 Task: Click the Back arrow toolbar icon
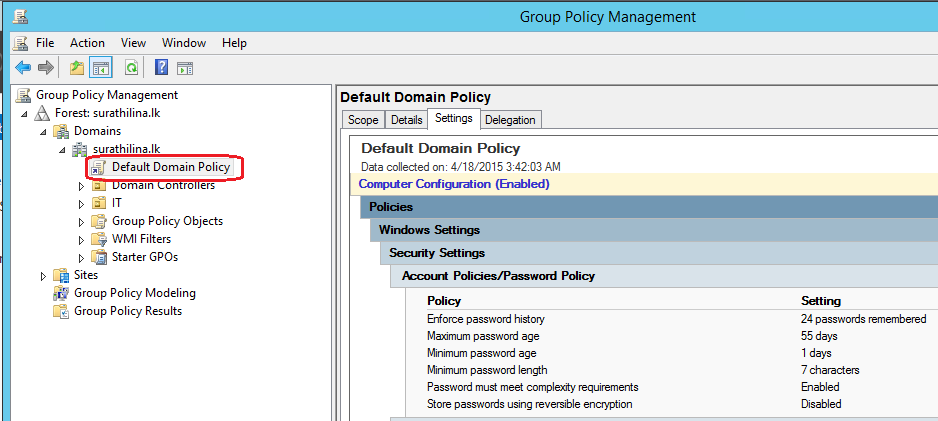(23, 68)
